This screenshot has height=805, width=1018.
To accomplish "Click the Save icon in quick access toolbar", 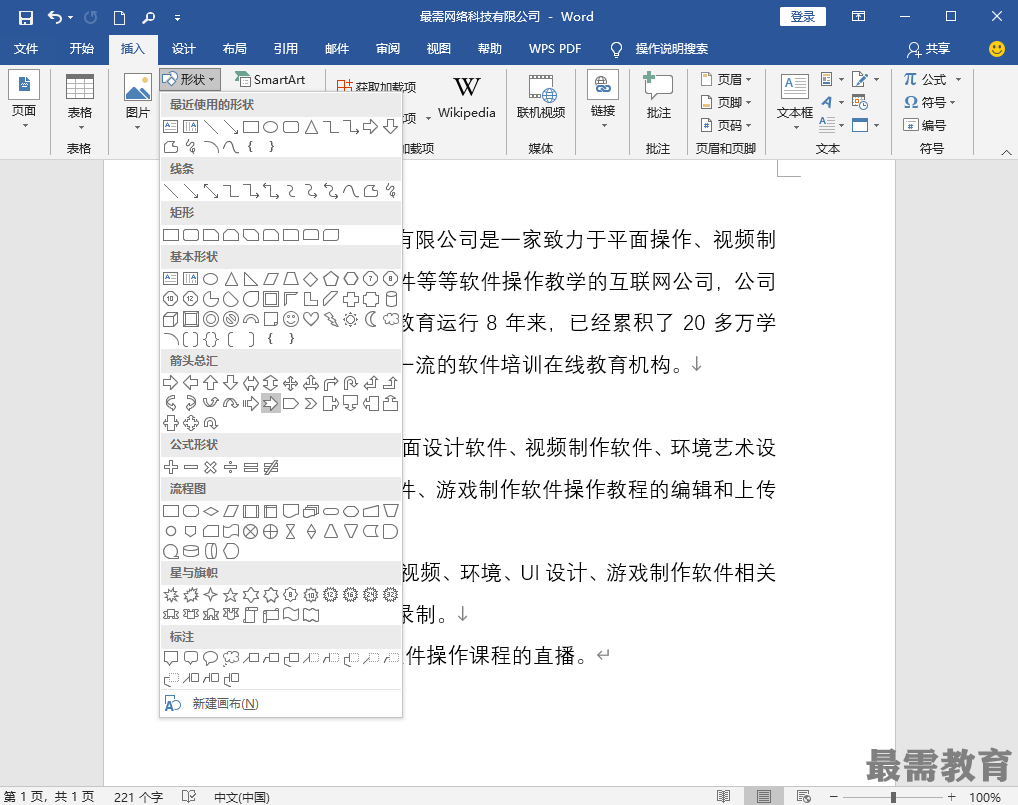I will click(x=25, y=18).
